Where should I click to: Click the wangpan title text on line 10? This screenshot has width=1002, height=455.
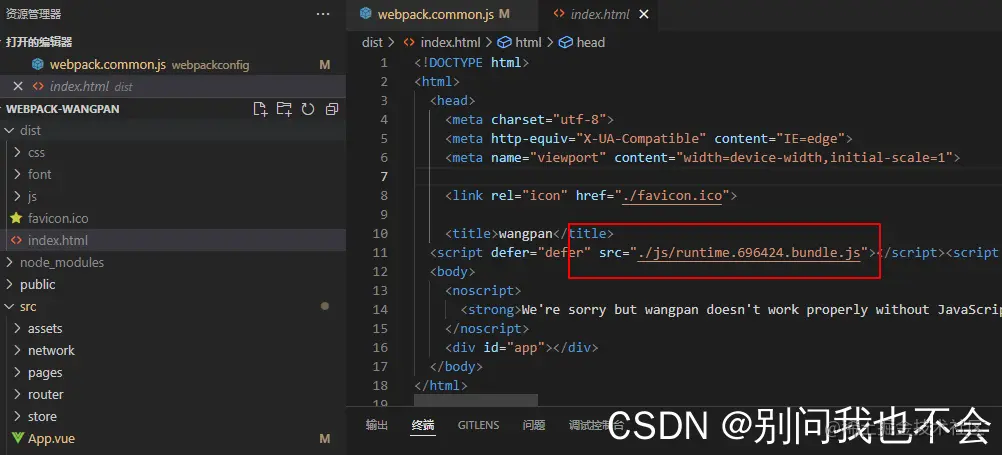click(x=525, y=233)
